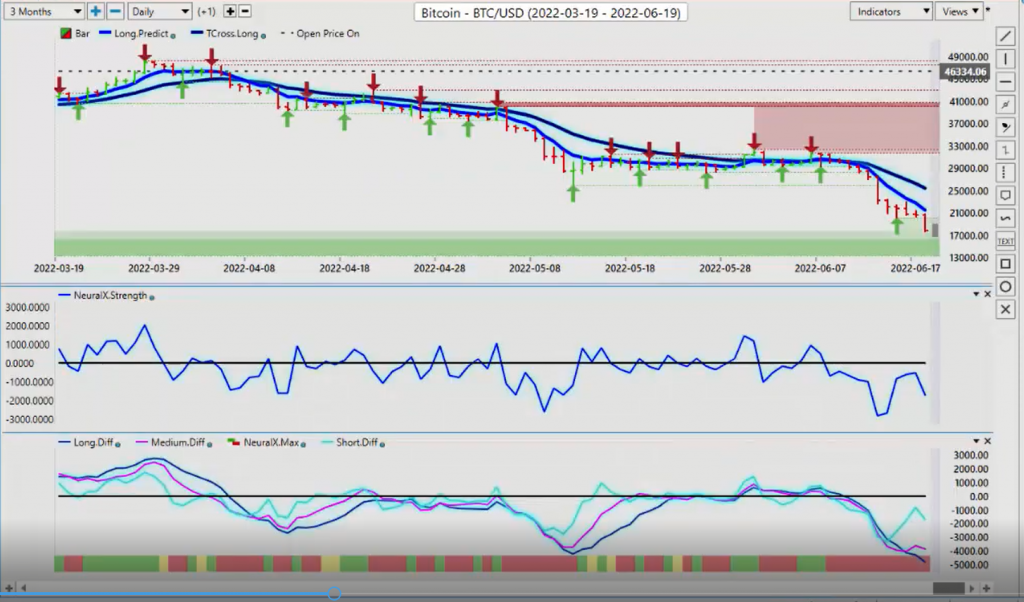Click Long.Diff settings dot

(x=118, y=445)
